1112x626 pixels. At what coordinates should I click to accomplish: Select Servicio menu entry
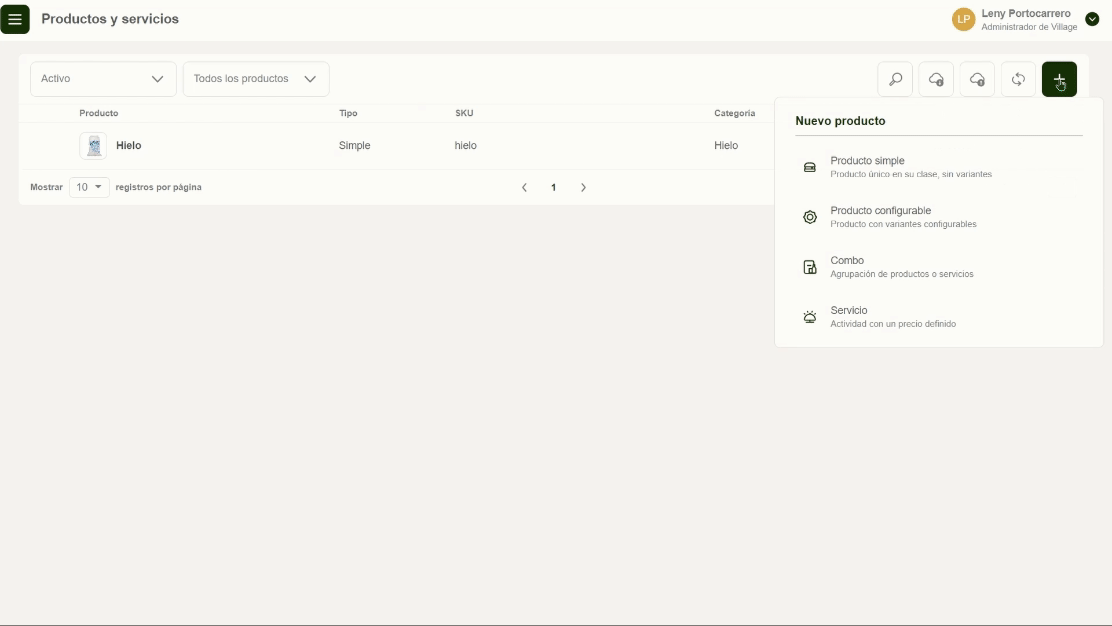point(939,317)
